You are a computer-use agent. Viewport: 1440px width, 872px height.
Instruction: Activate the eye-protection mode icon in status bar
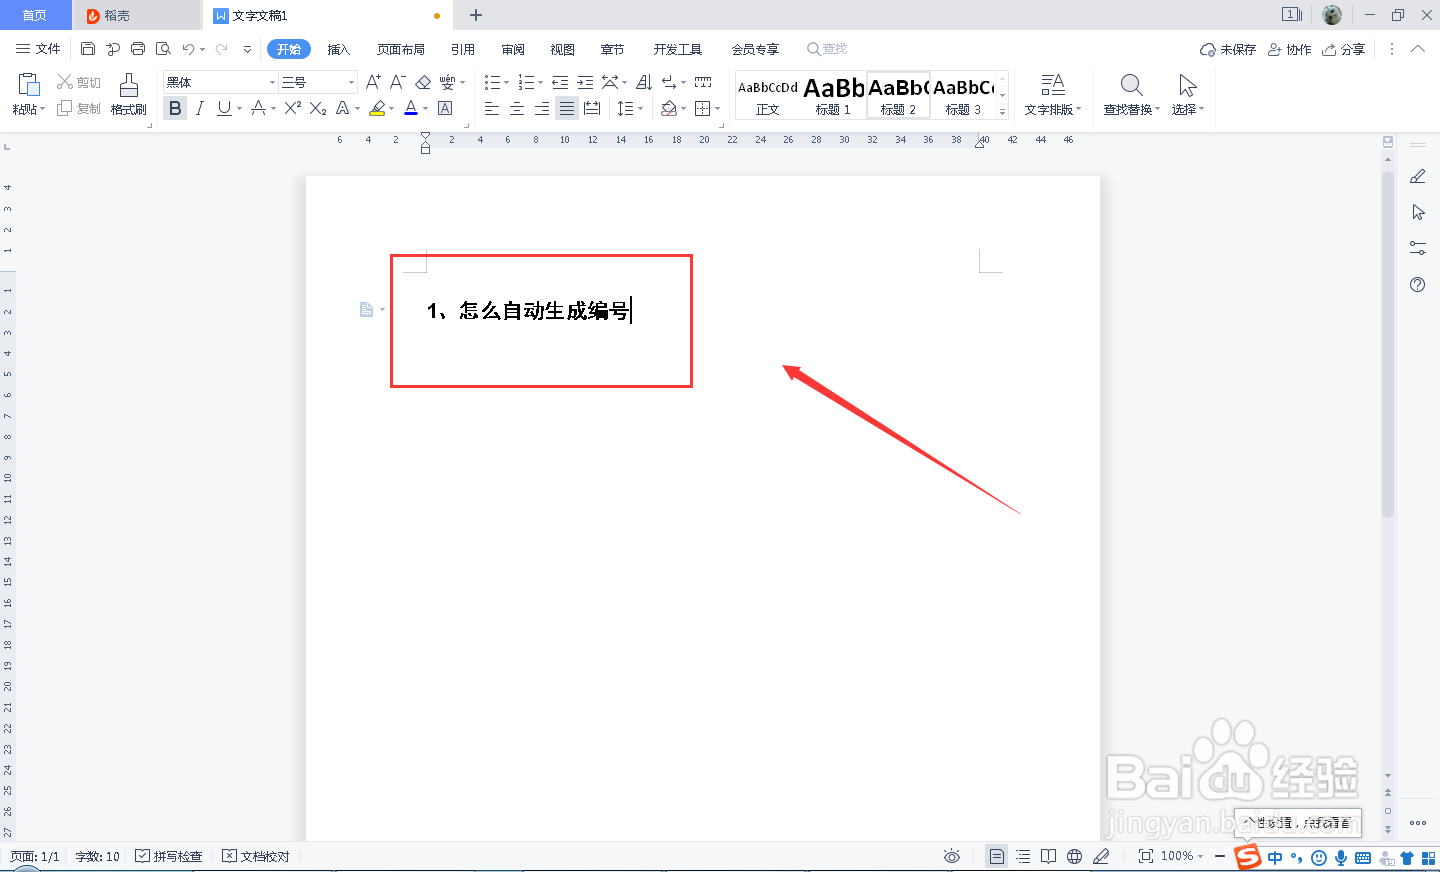[951, 856]
